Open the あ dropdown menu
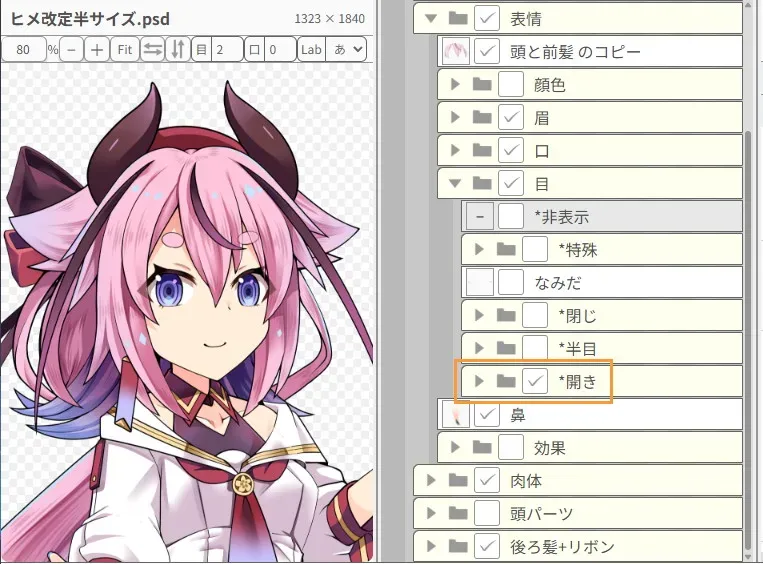The image size is (763, 564). (348, 50)
